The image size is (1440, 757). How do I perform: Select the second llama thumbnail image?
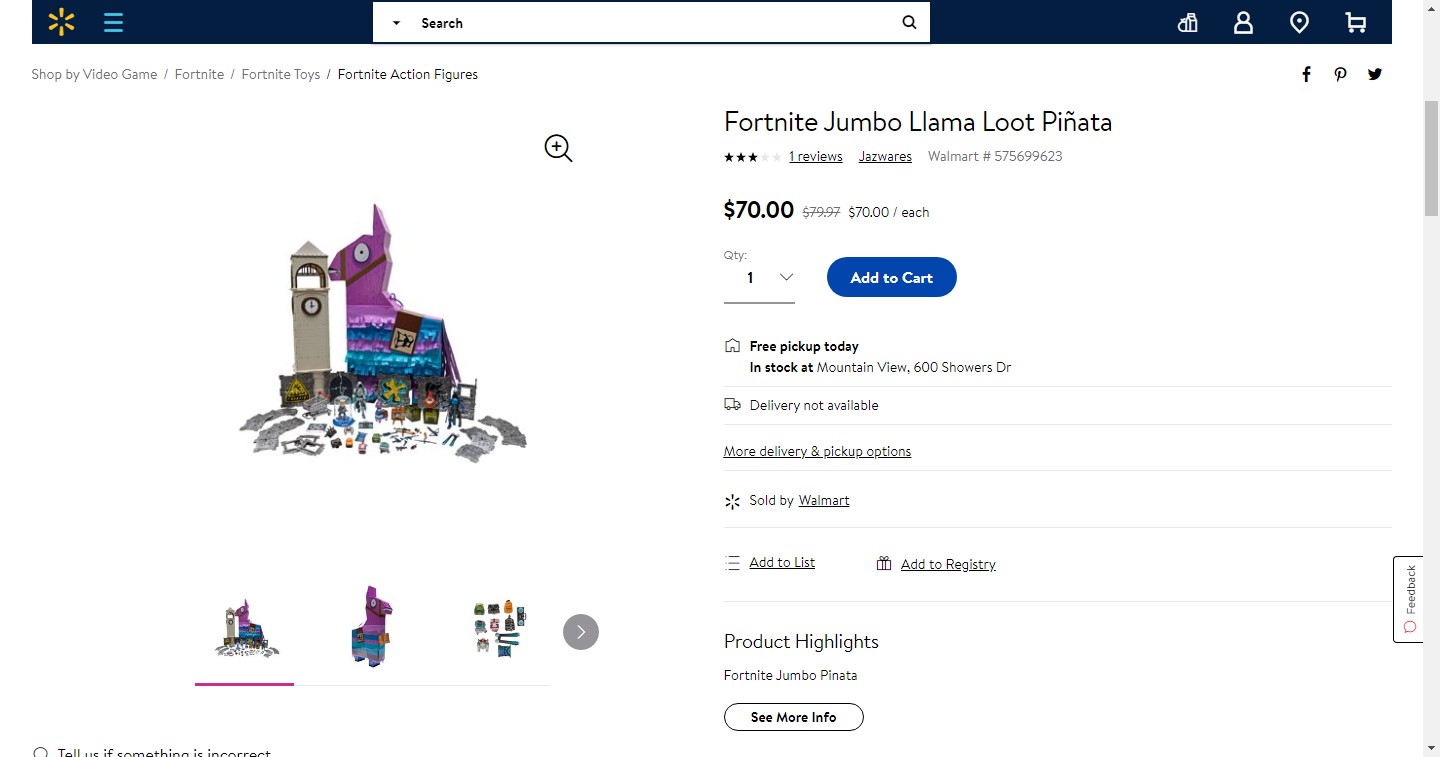(x=372, y=627)
